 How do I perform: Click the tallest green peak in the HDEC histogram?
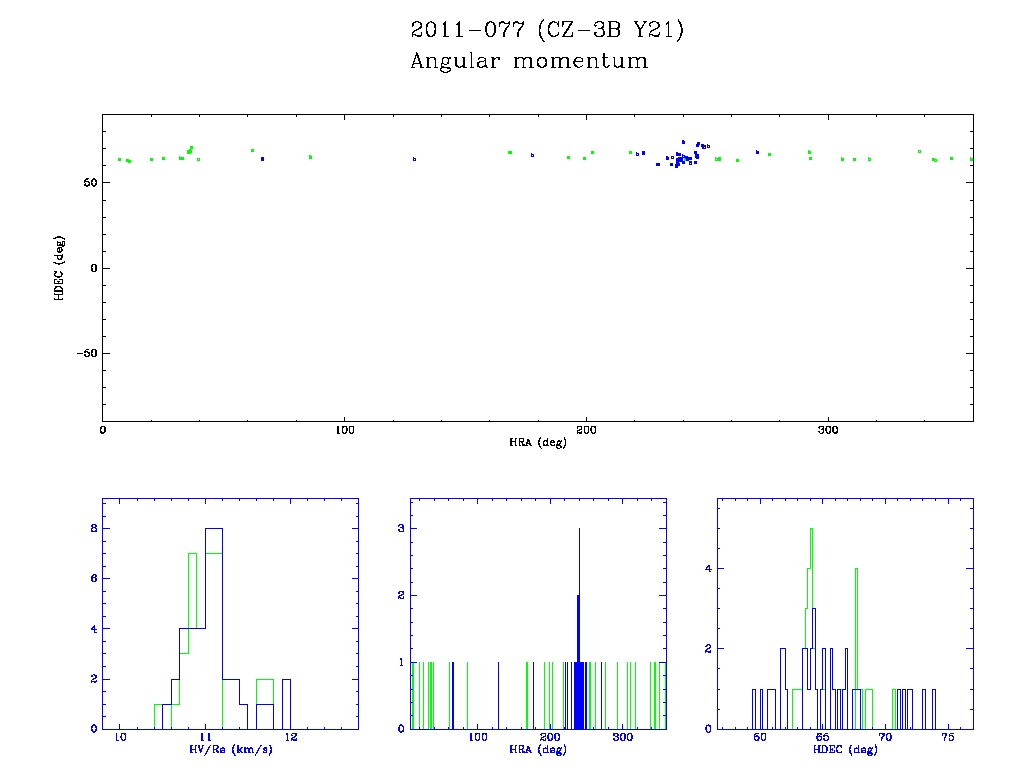pyautogui.click(x=812, y=531)
